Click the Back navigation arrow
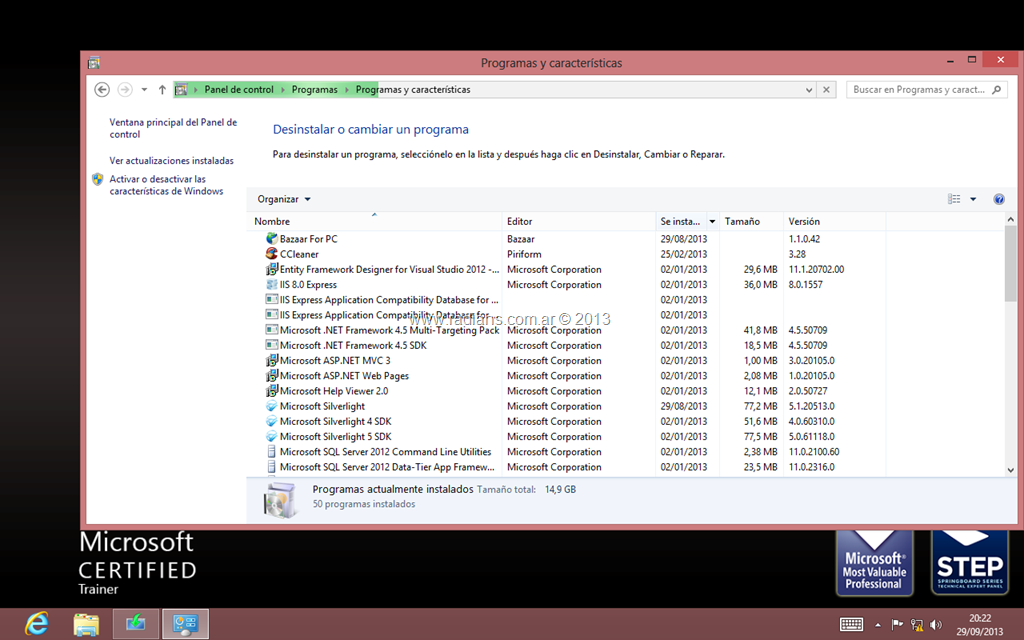 [x=102, y=90]
